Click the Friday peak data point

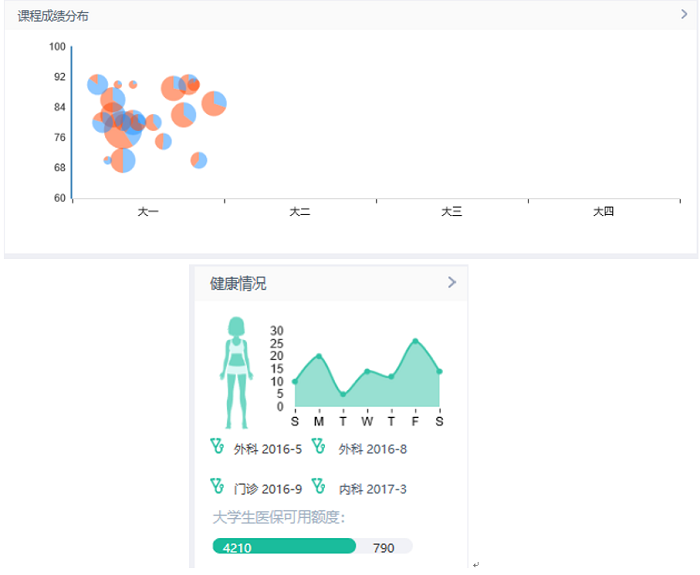tap(415, 341)
